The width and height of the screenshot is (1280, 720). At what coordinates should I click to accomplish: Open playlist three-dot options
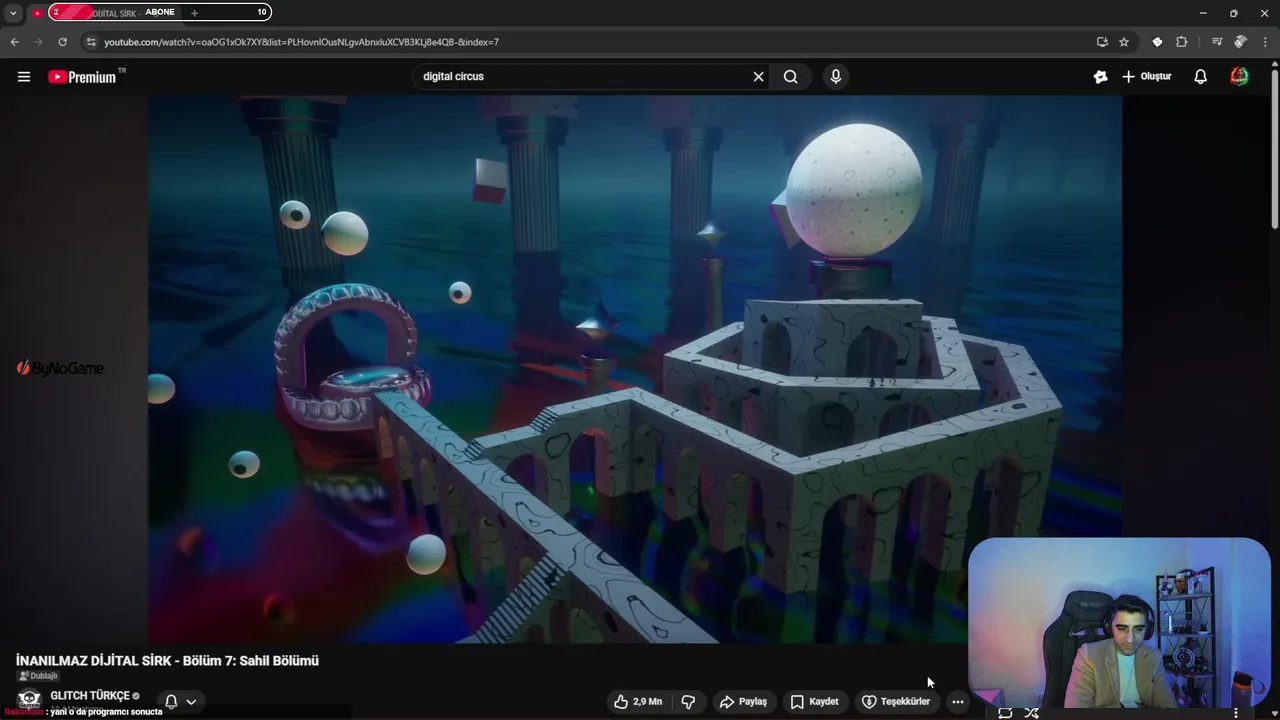[1236, 713]
